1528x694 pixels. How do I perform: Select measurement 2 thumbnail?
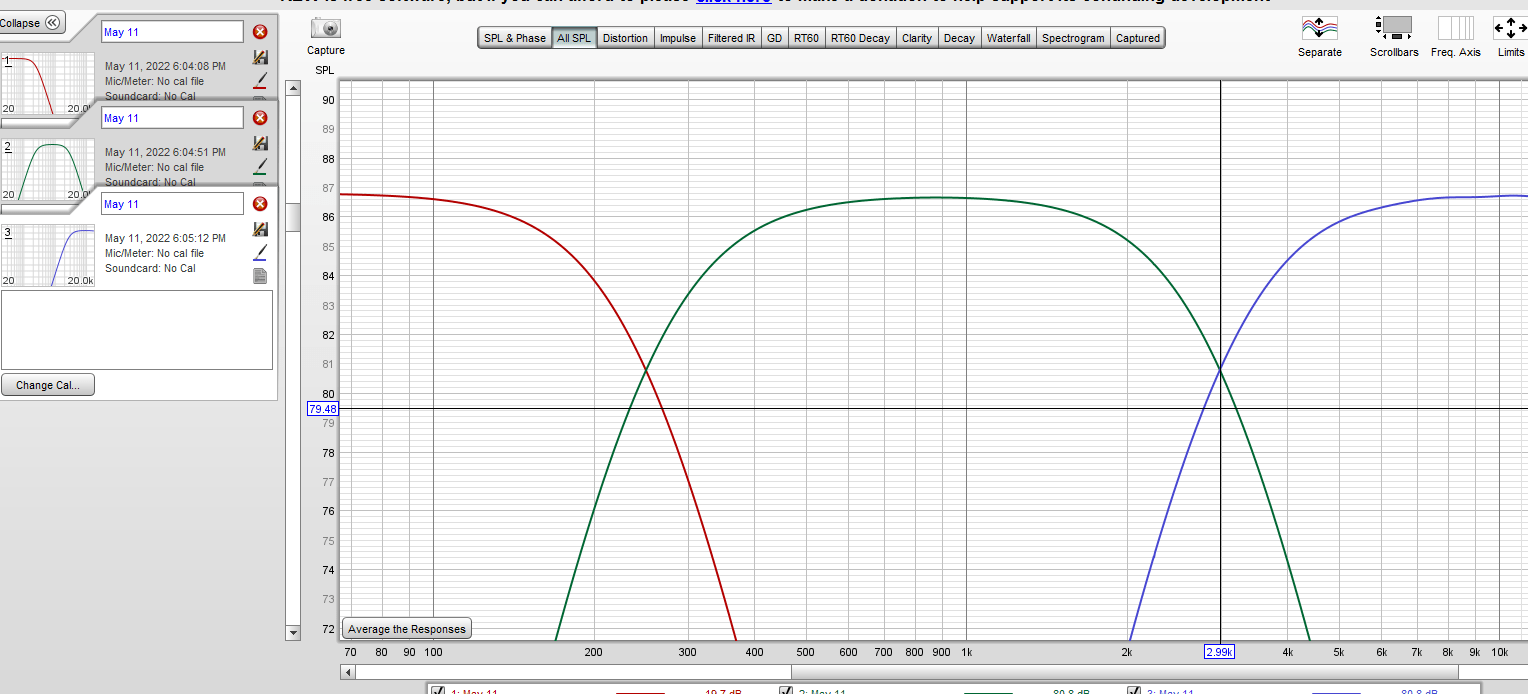coord(48,170)
